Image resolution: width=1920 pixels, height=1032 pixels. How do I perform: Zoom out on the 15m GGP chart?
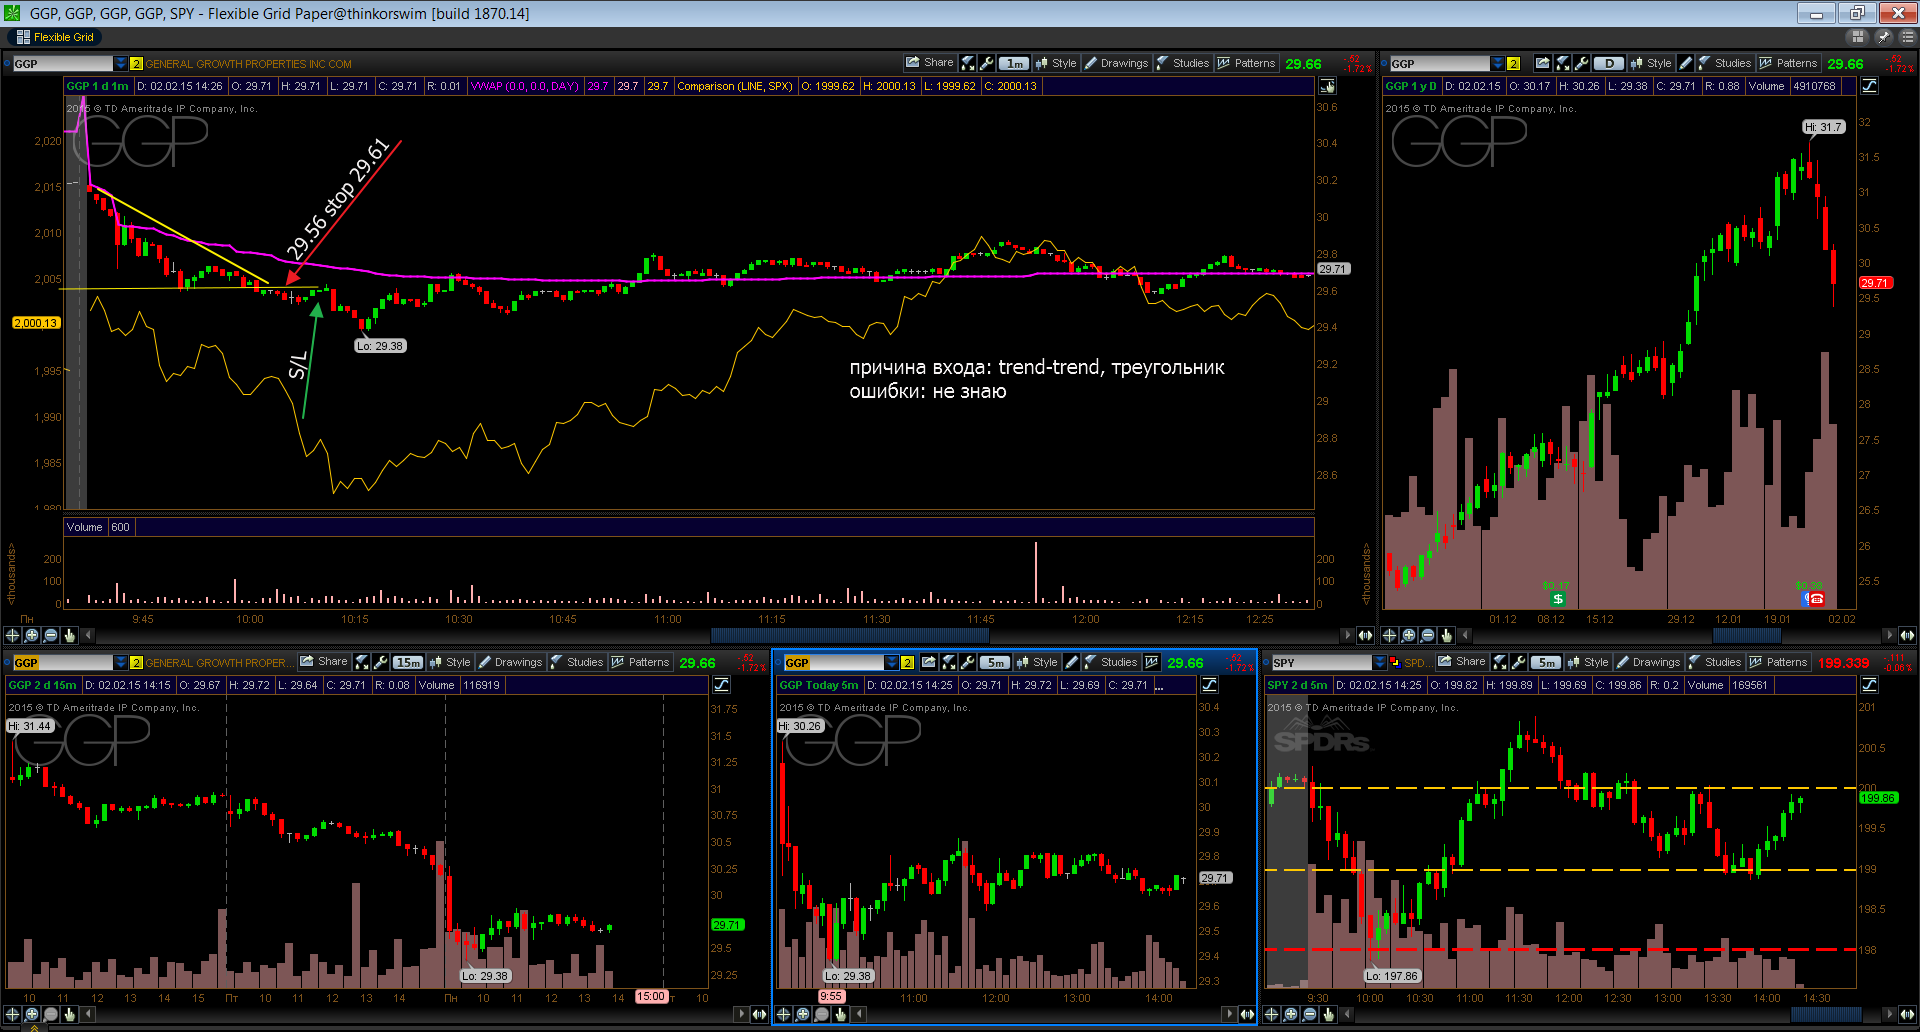(51, 1014)
